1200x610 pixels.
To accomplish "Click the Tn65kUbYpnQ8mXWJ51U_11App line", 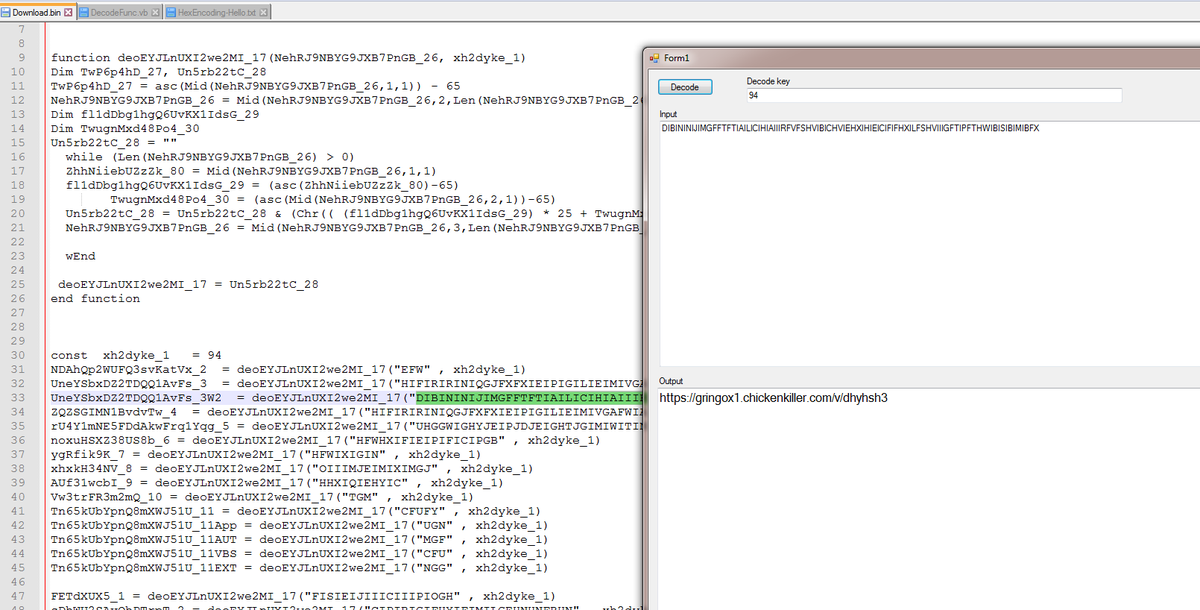I will (x=299, y=524).
